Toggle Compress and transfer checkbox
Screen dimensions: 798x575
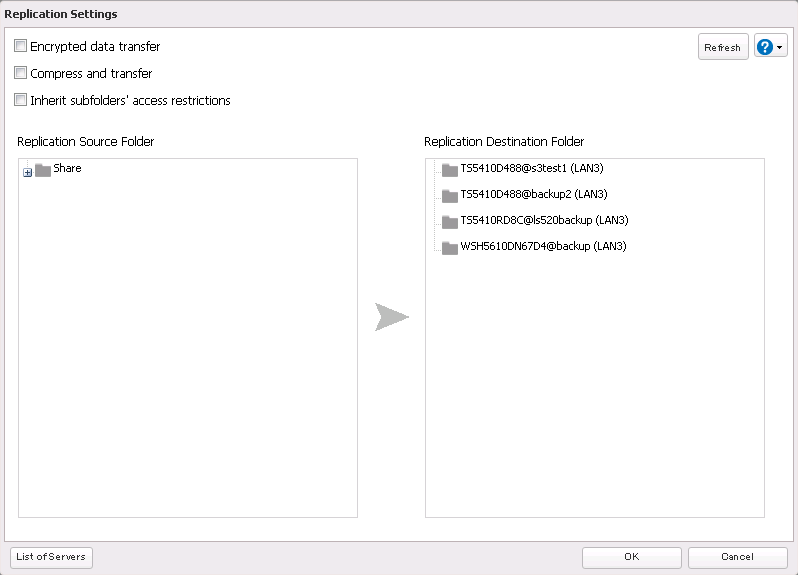pyautogui.click(x=21, y=73)
